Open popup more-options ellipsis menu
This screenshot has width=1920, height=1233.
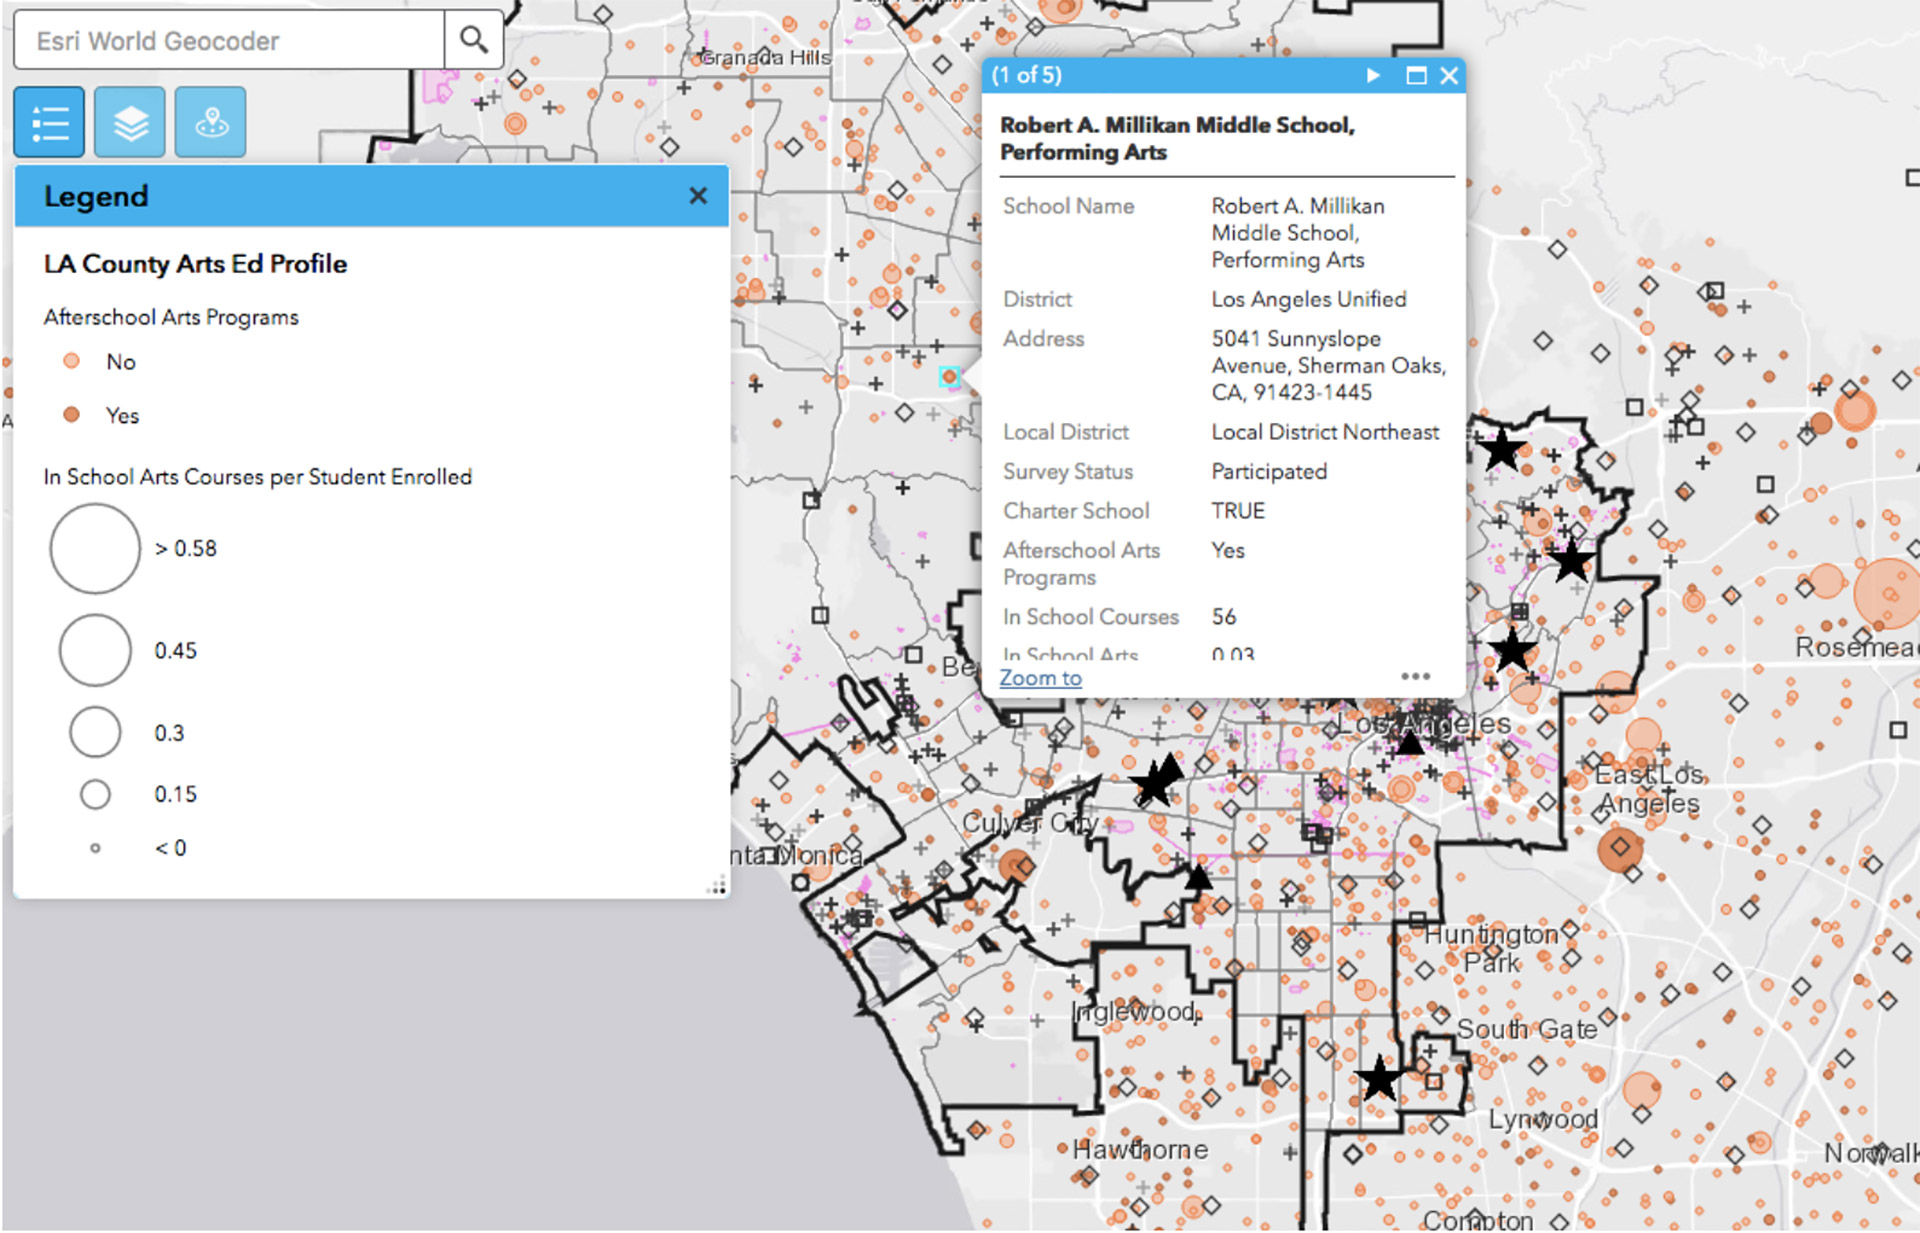[x=1415, y=677]
